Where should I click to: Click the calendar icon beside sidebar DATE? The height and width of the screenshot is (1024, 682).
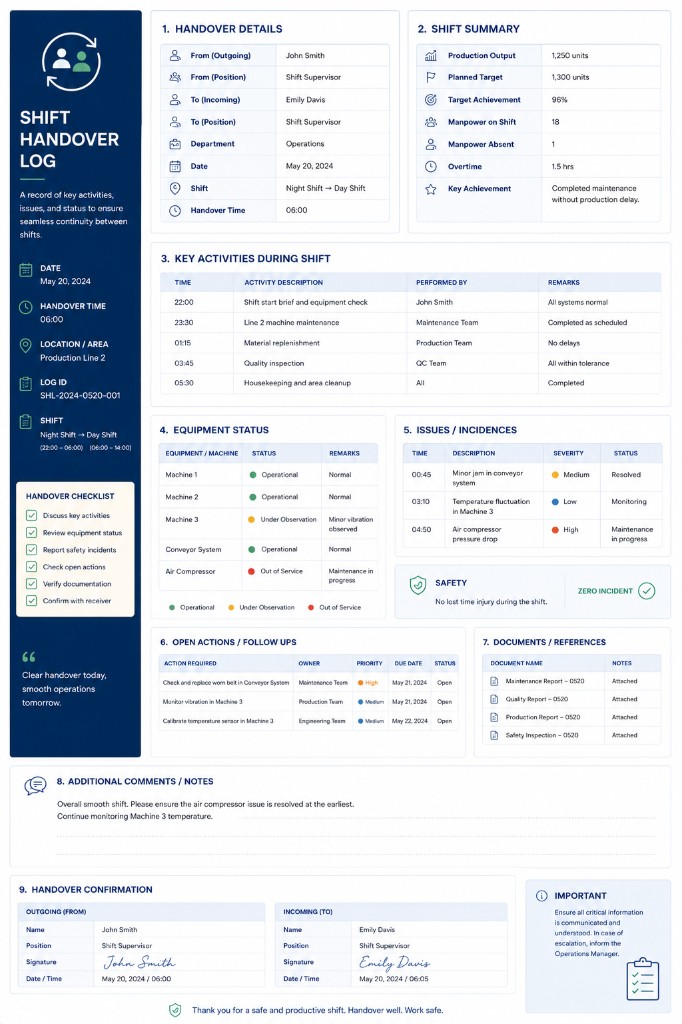[x=25, y=270]
